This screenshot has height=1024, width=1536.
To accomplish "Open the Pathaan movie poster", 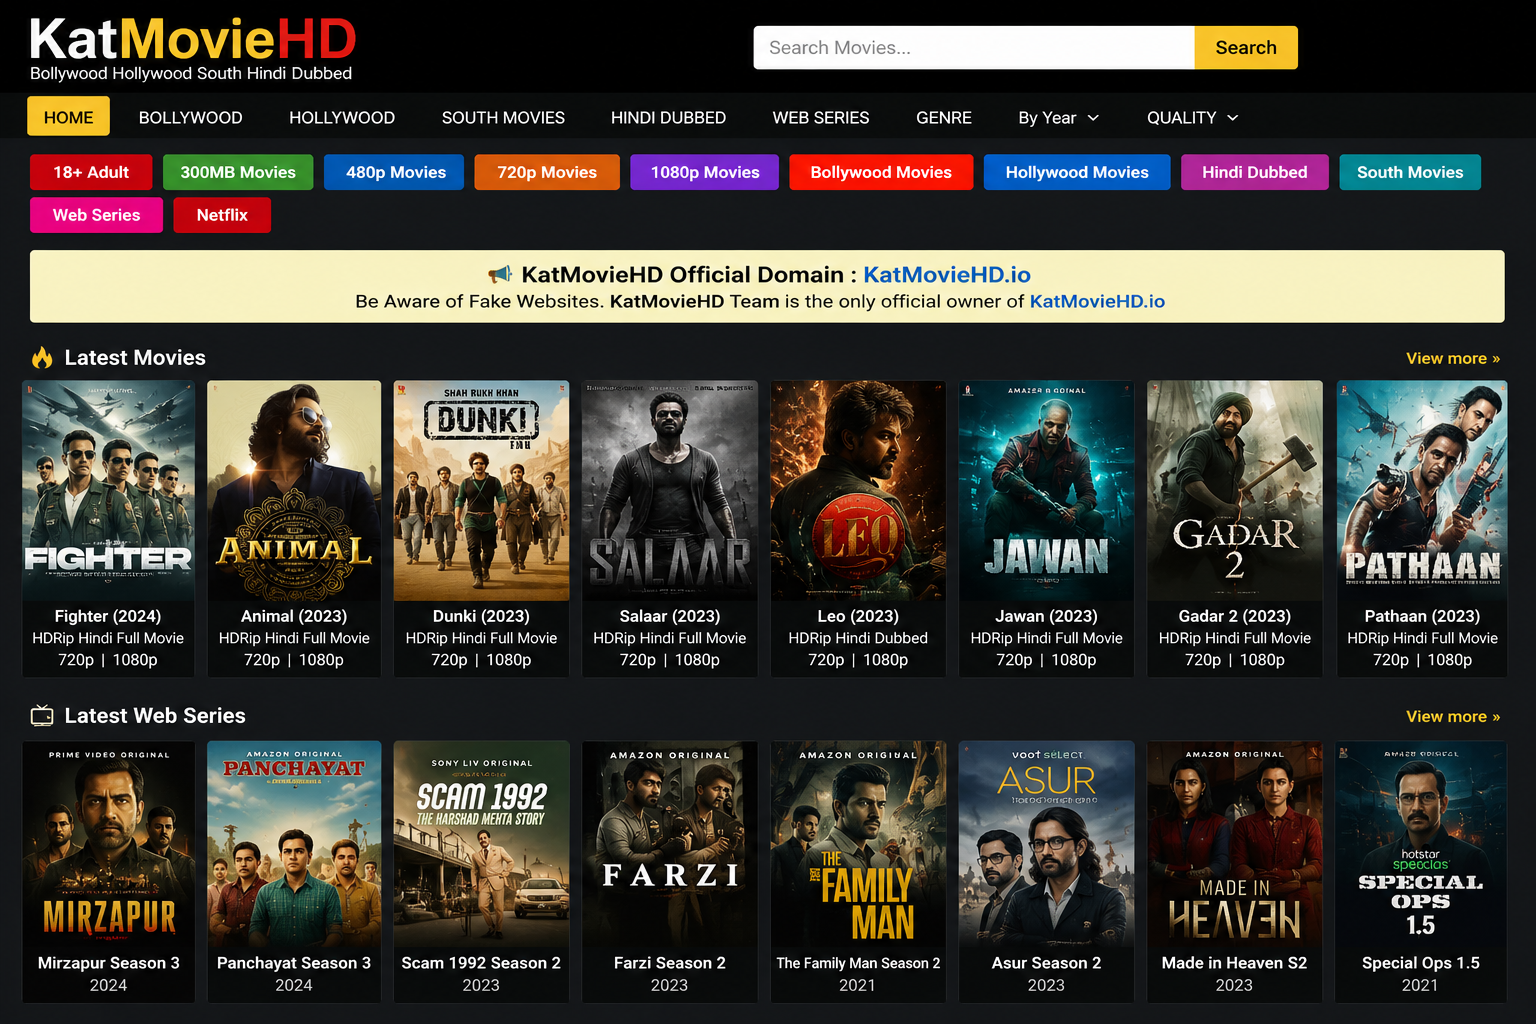I will pyautogui.click(x=1422, y=490).
